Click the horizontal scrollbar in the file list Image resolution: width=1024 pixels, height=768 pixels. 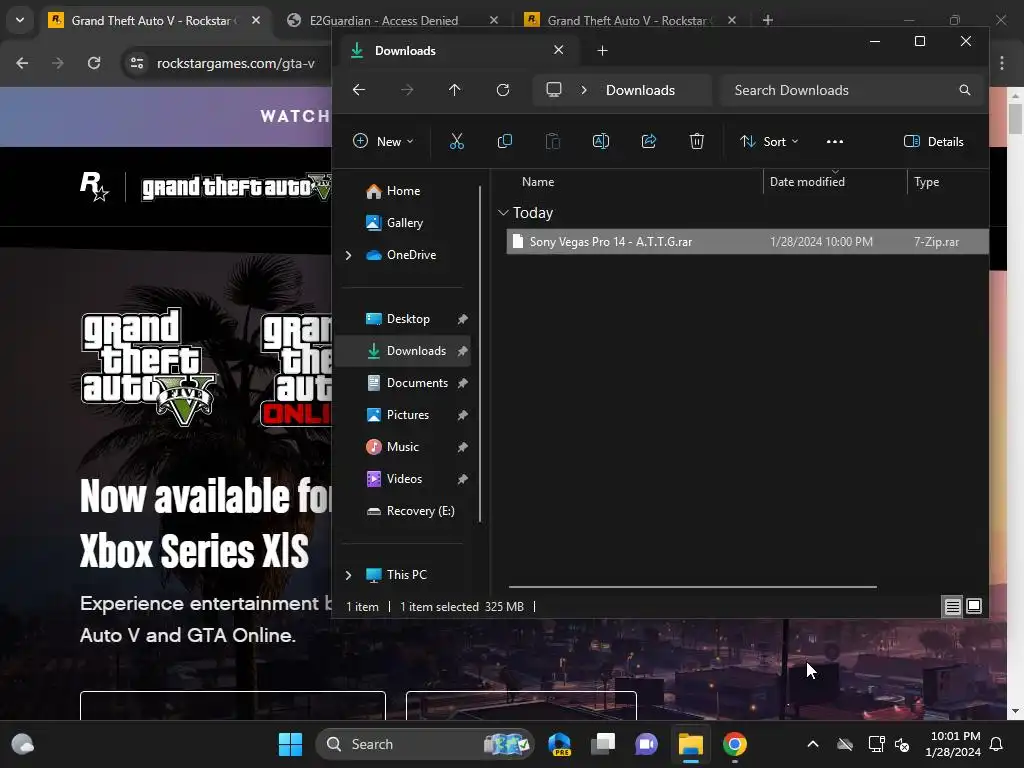692,587
